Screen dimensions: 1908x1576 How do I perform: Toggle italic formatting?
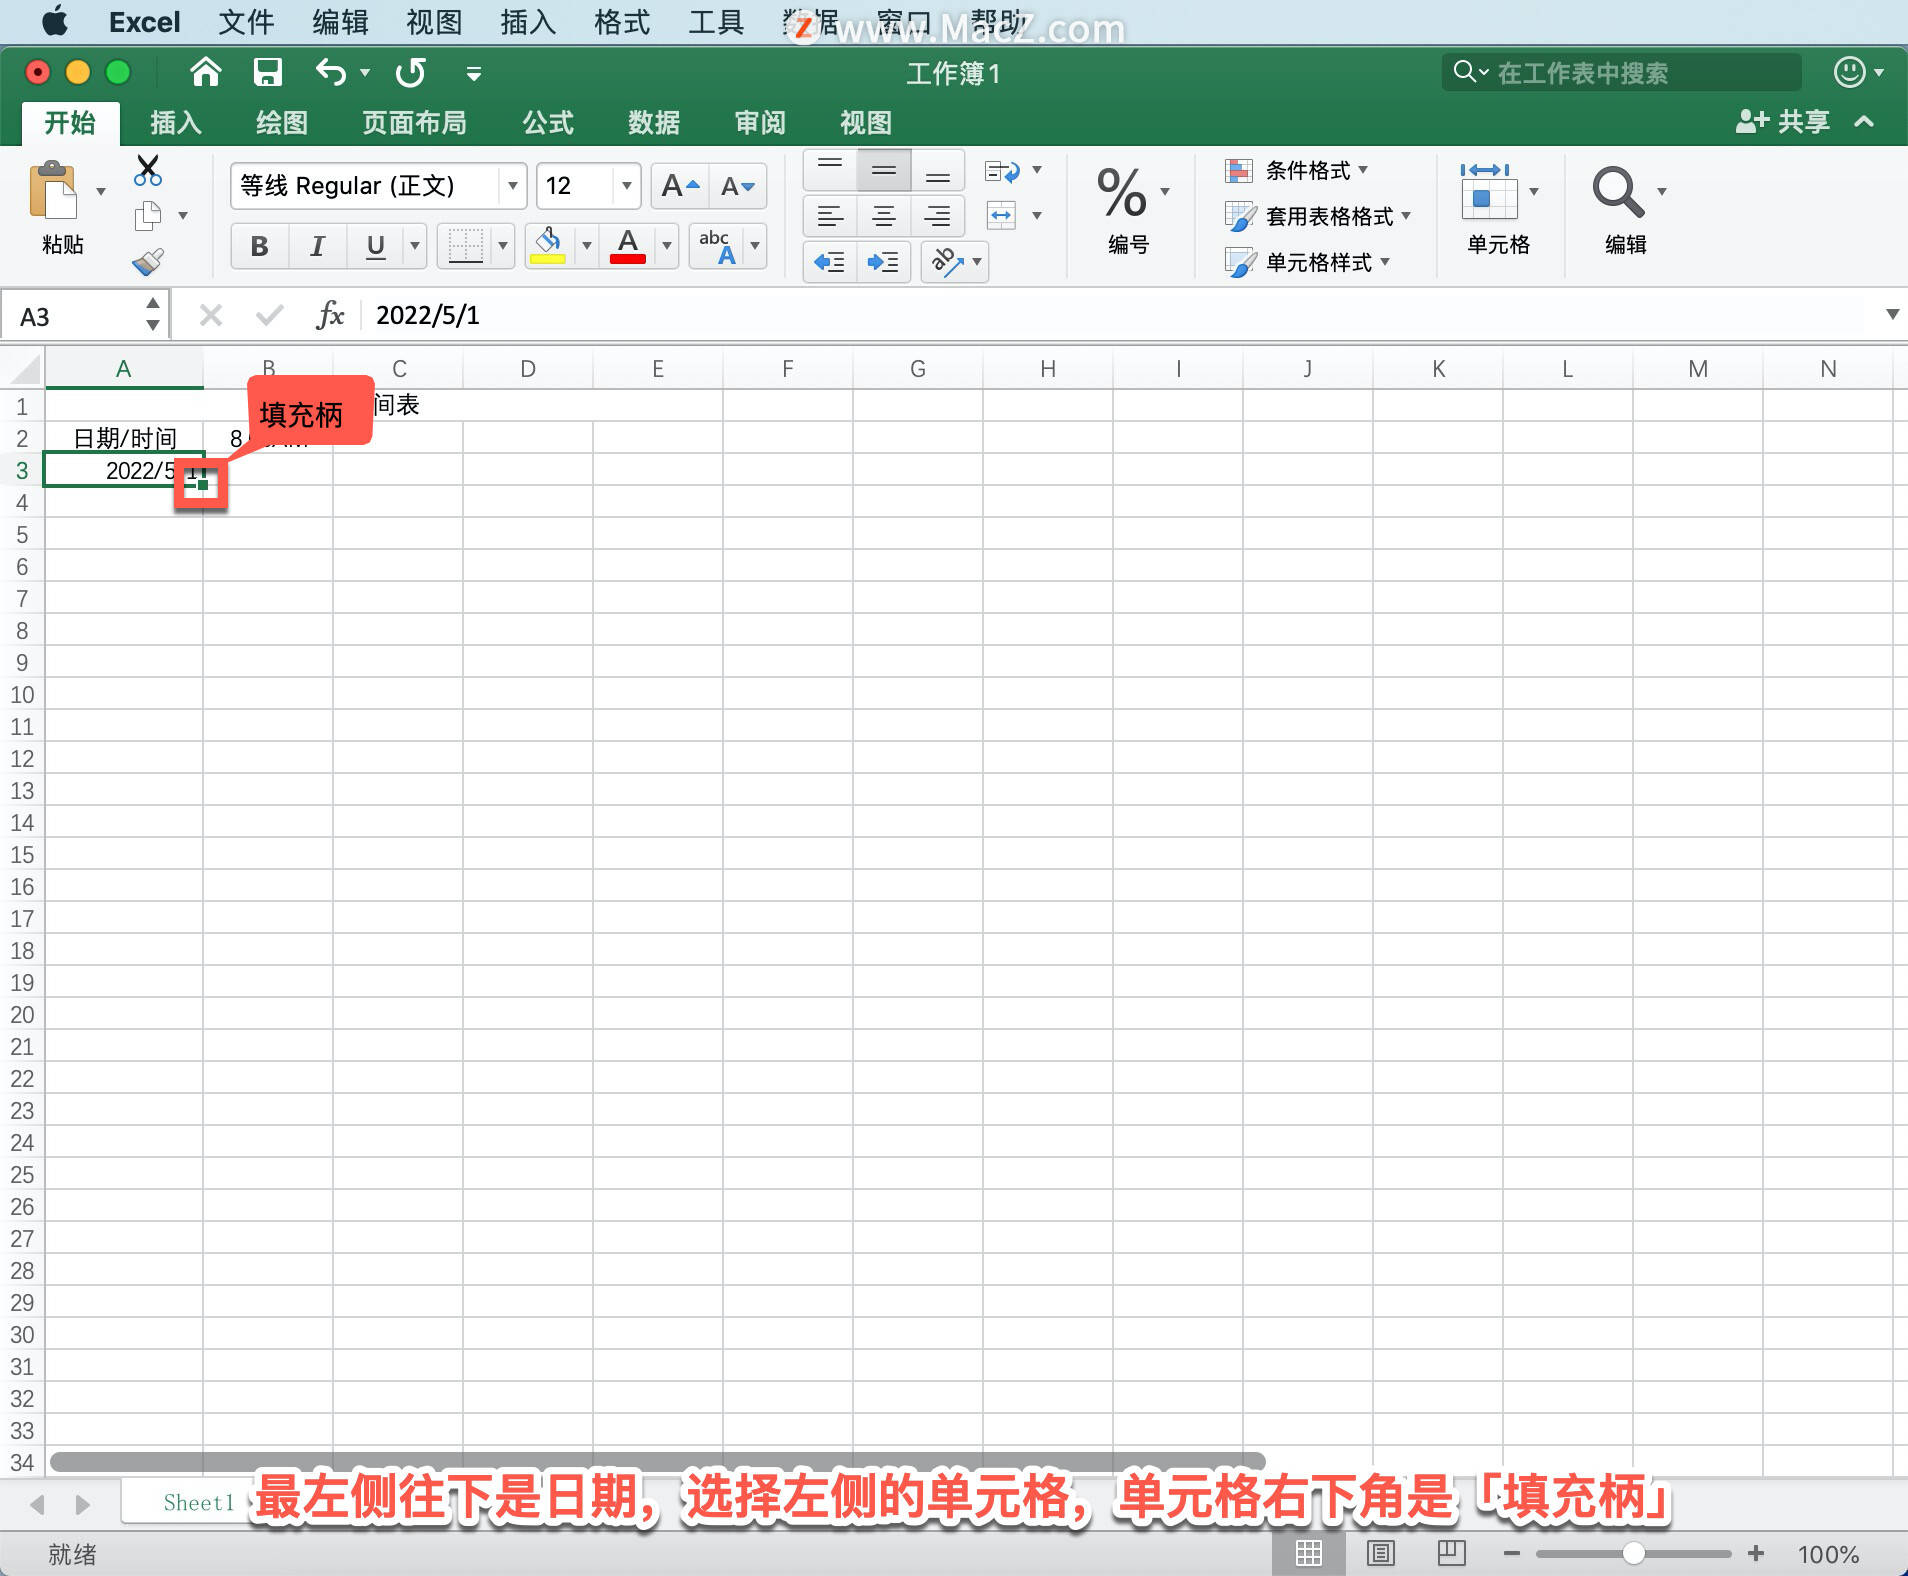click(x=316, y=245)
